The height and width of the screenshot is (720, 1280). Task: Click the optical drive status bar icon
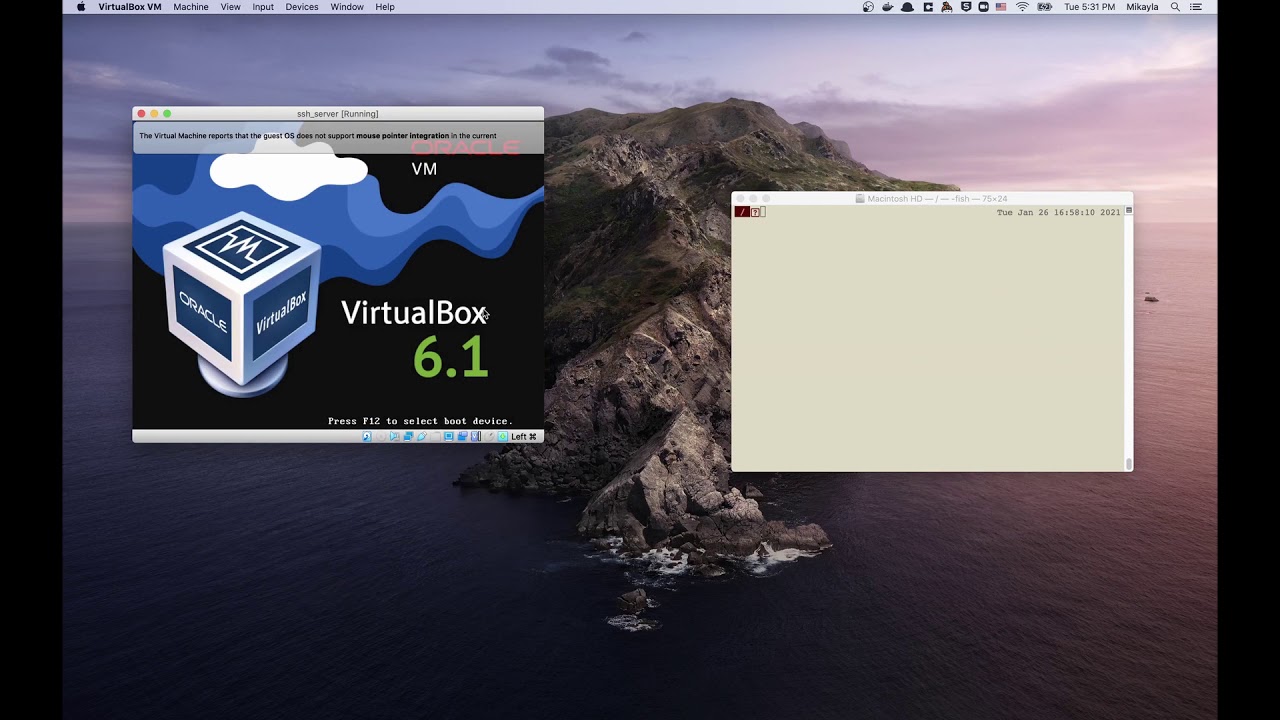pos(381,436)
